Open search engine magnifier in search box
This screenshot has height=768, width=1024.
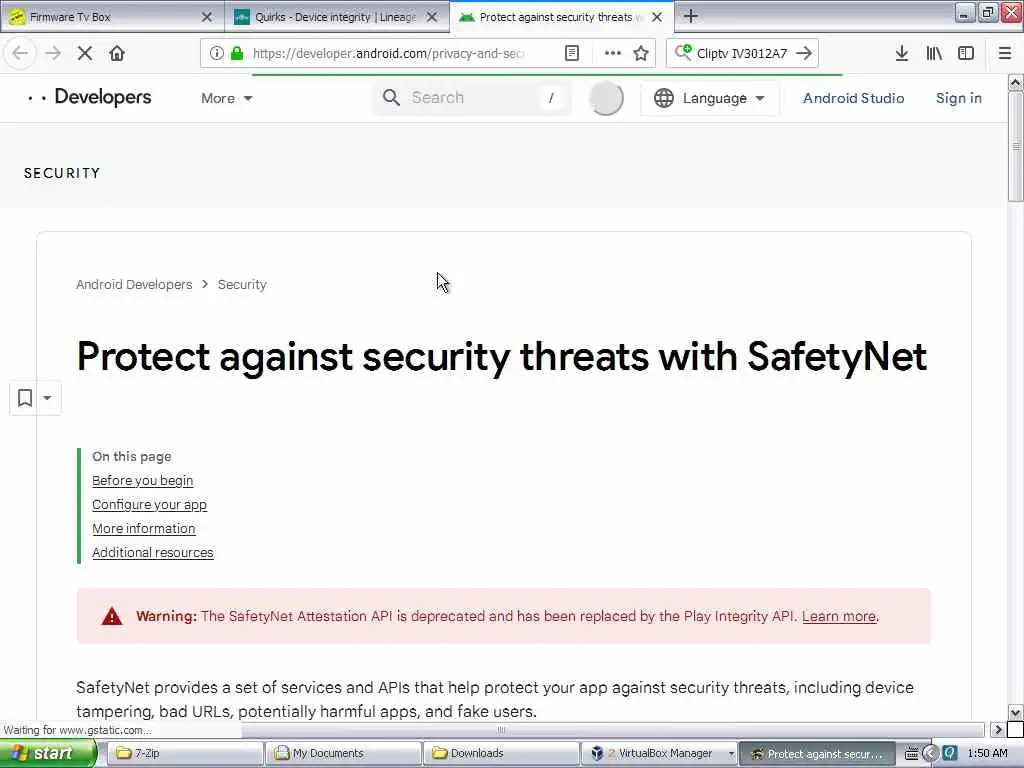[683, 52]
